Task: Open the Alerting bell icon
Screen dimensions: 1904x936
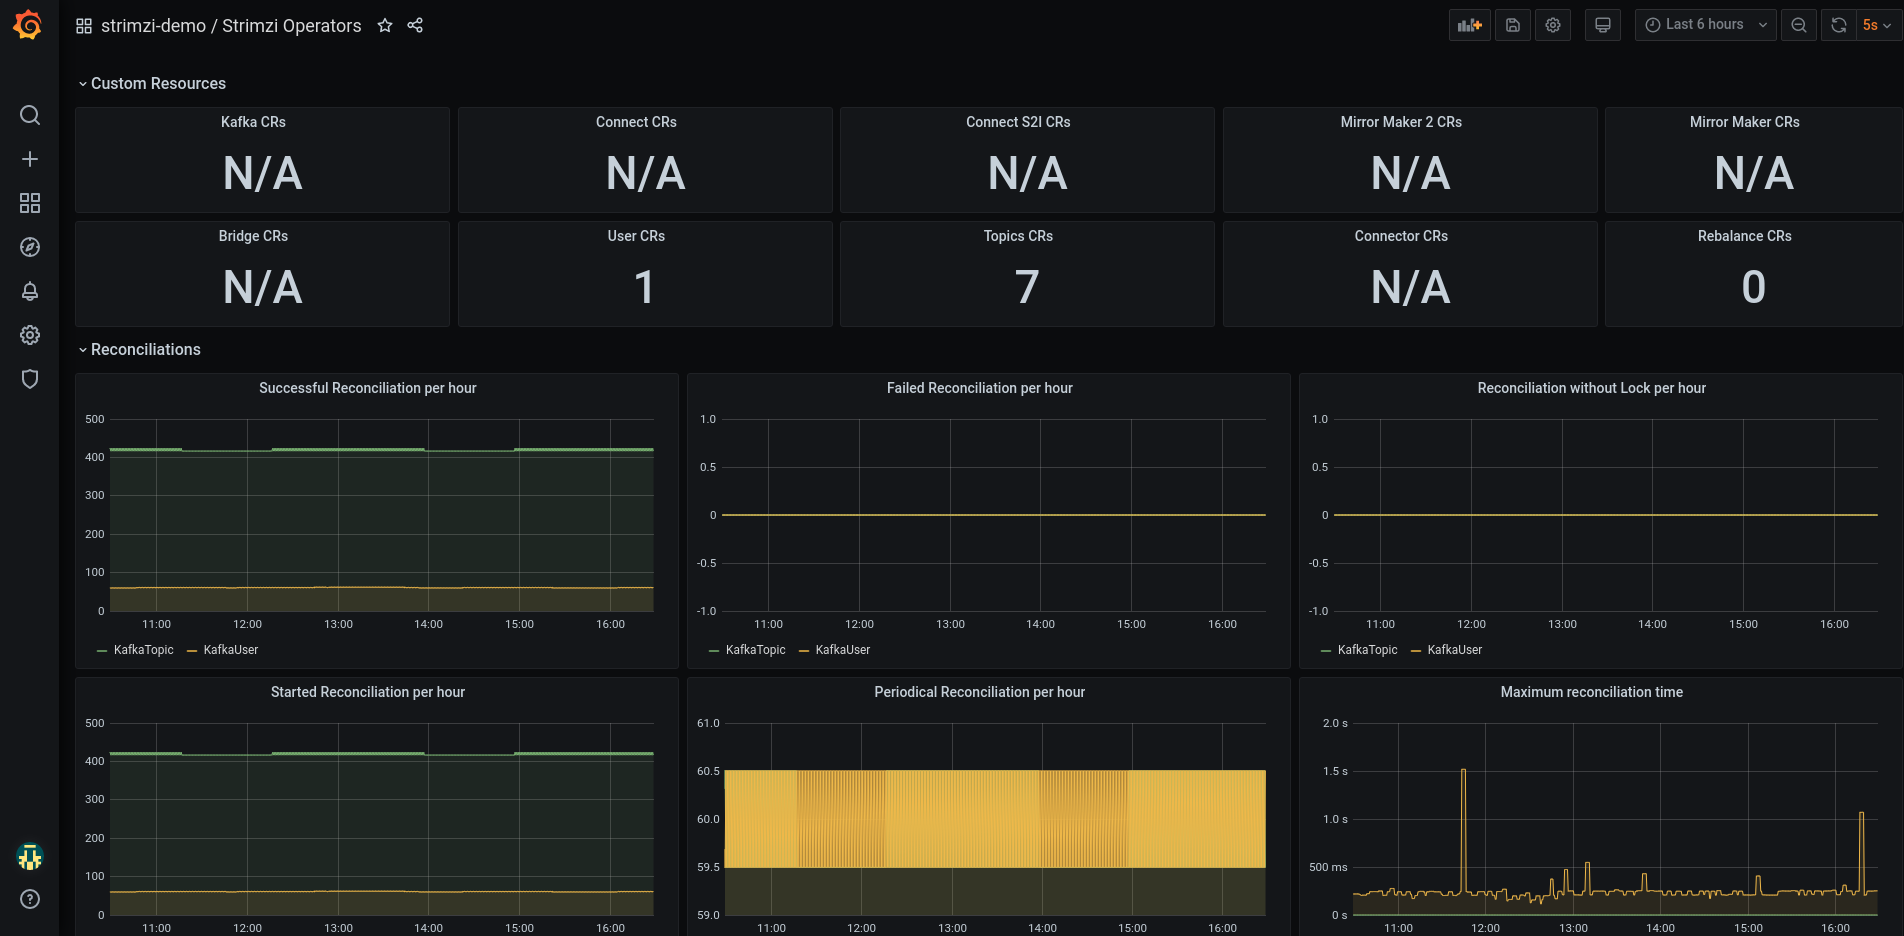Action: (x=30, y=291)
